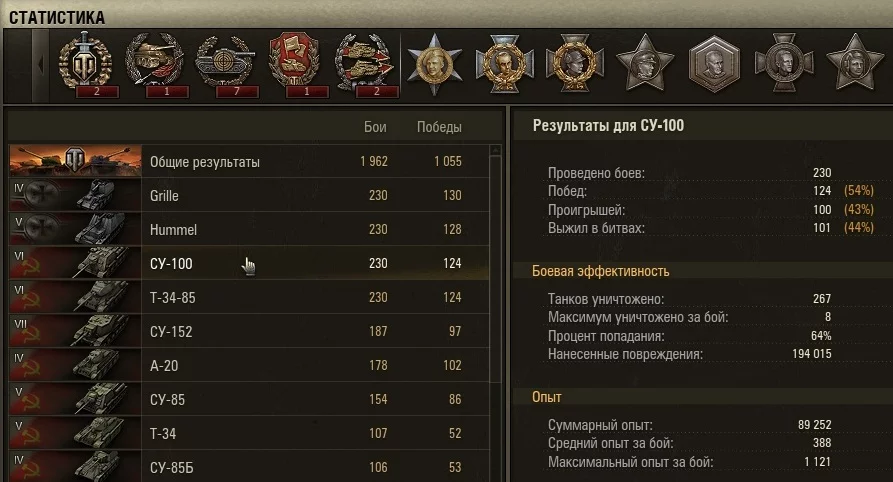Click the tank-with-arrow wreath medal showing 1
893x482 pixels.
coord(155,64)
